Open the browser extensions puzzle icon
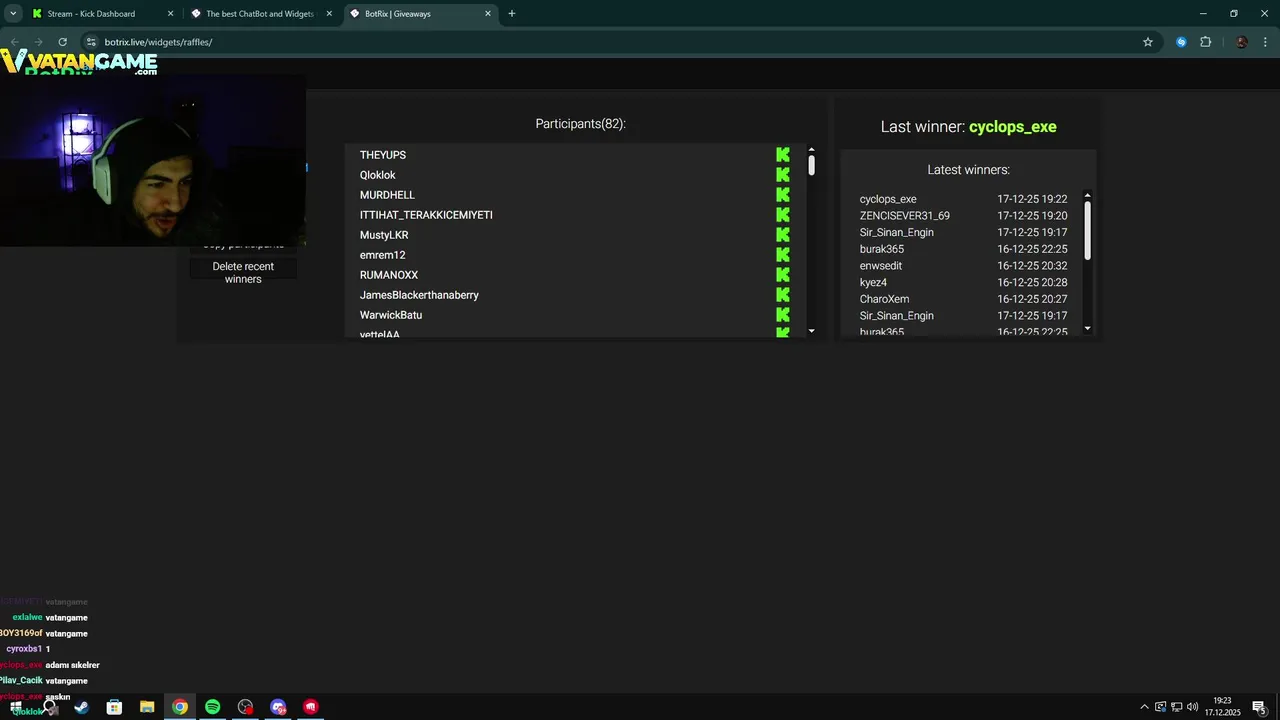Screen dimensions: 1280x720 1205,42
